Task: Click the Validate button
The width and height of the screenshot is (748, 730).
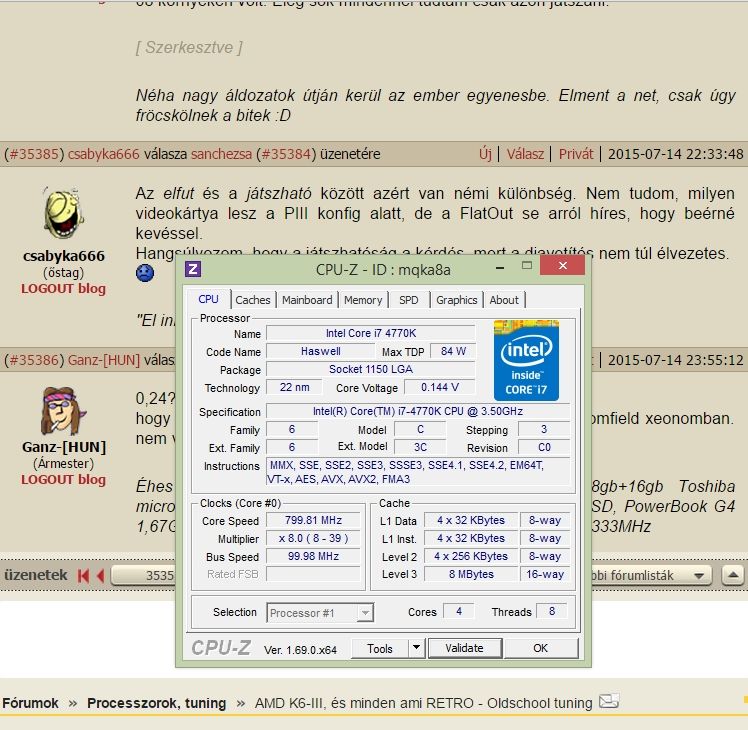Action: point(464,648)
